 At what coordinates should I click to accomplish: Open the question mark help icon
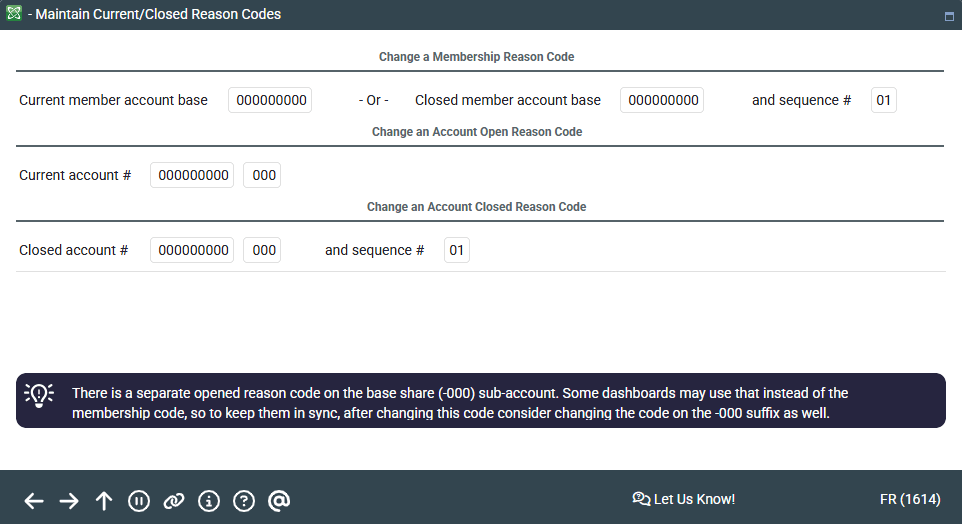[x=244, y=501]
